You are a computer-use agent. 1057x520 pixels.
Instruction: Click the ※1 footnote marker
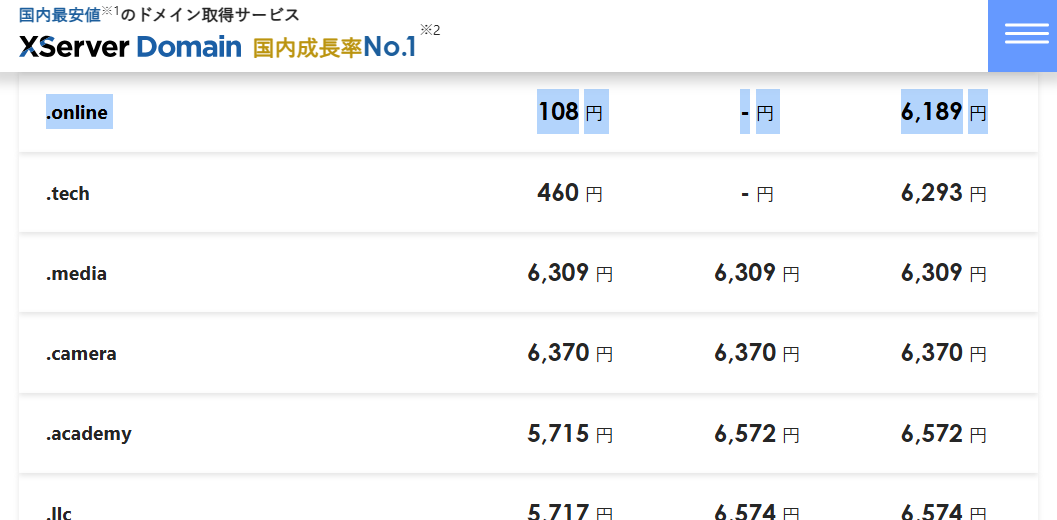point(110,11)
